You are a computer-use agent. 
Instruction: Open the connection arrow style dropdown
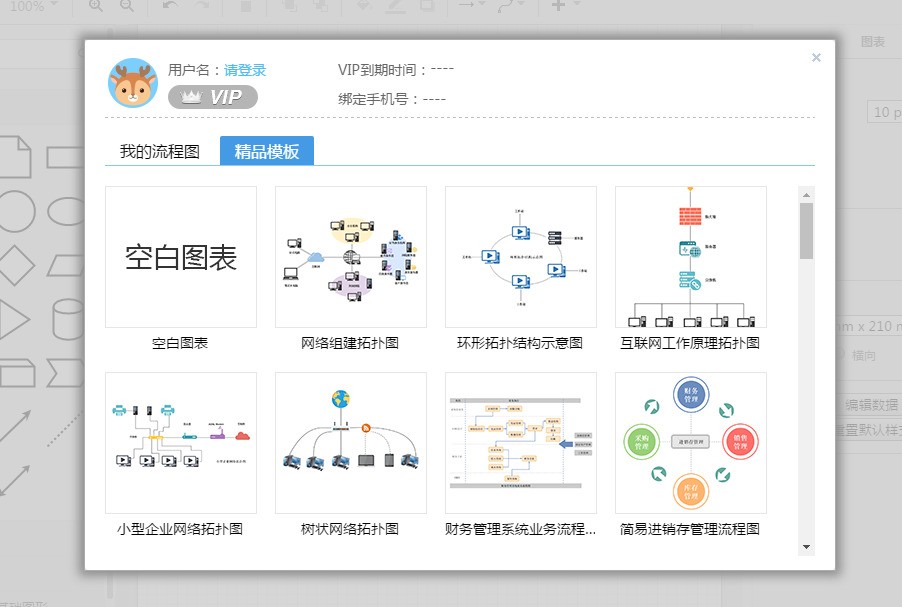coord(472,5)
